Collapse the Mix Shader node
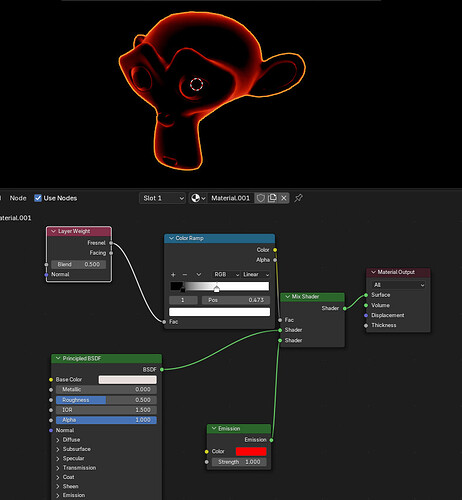 coord(287,297)
